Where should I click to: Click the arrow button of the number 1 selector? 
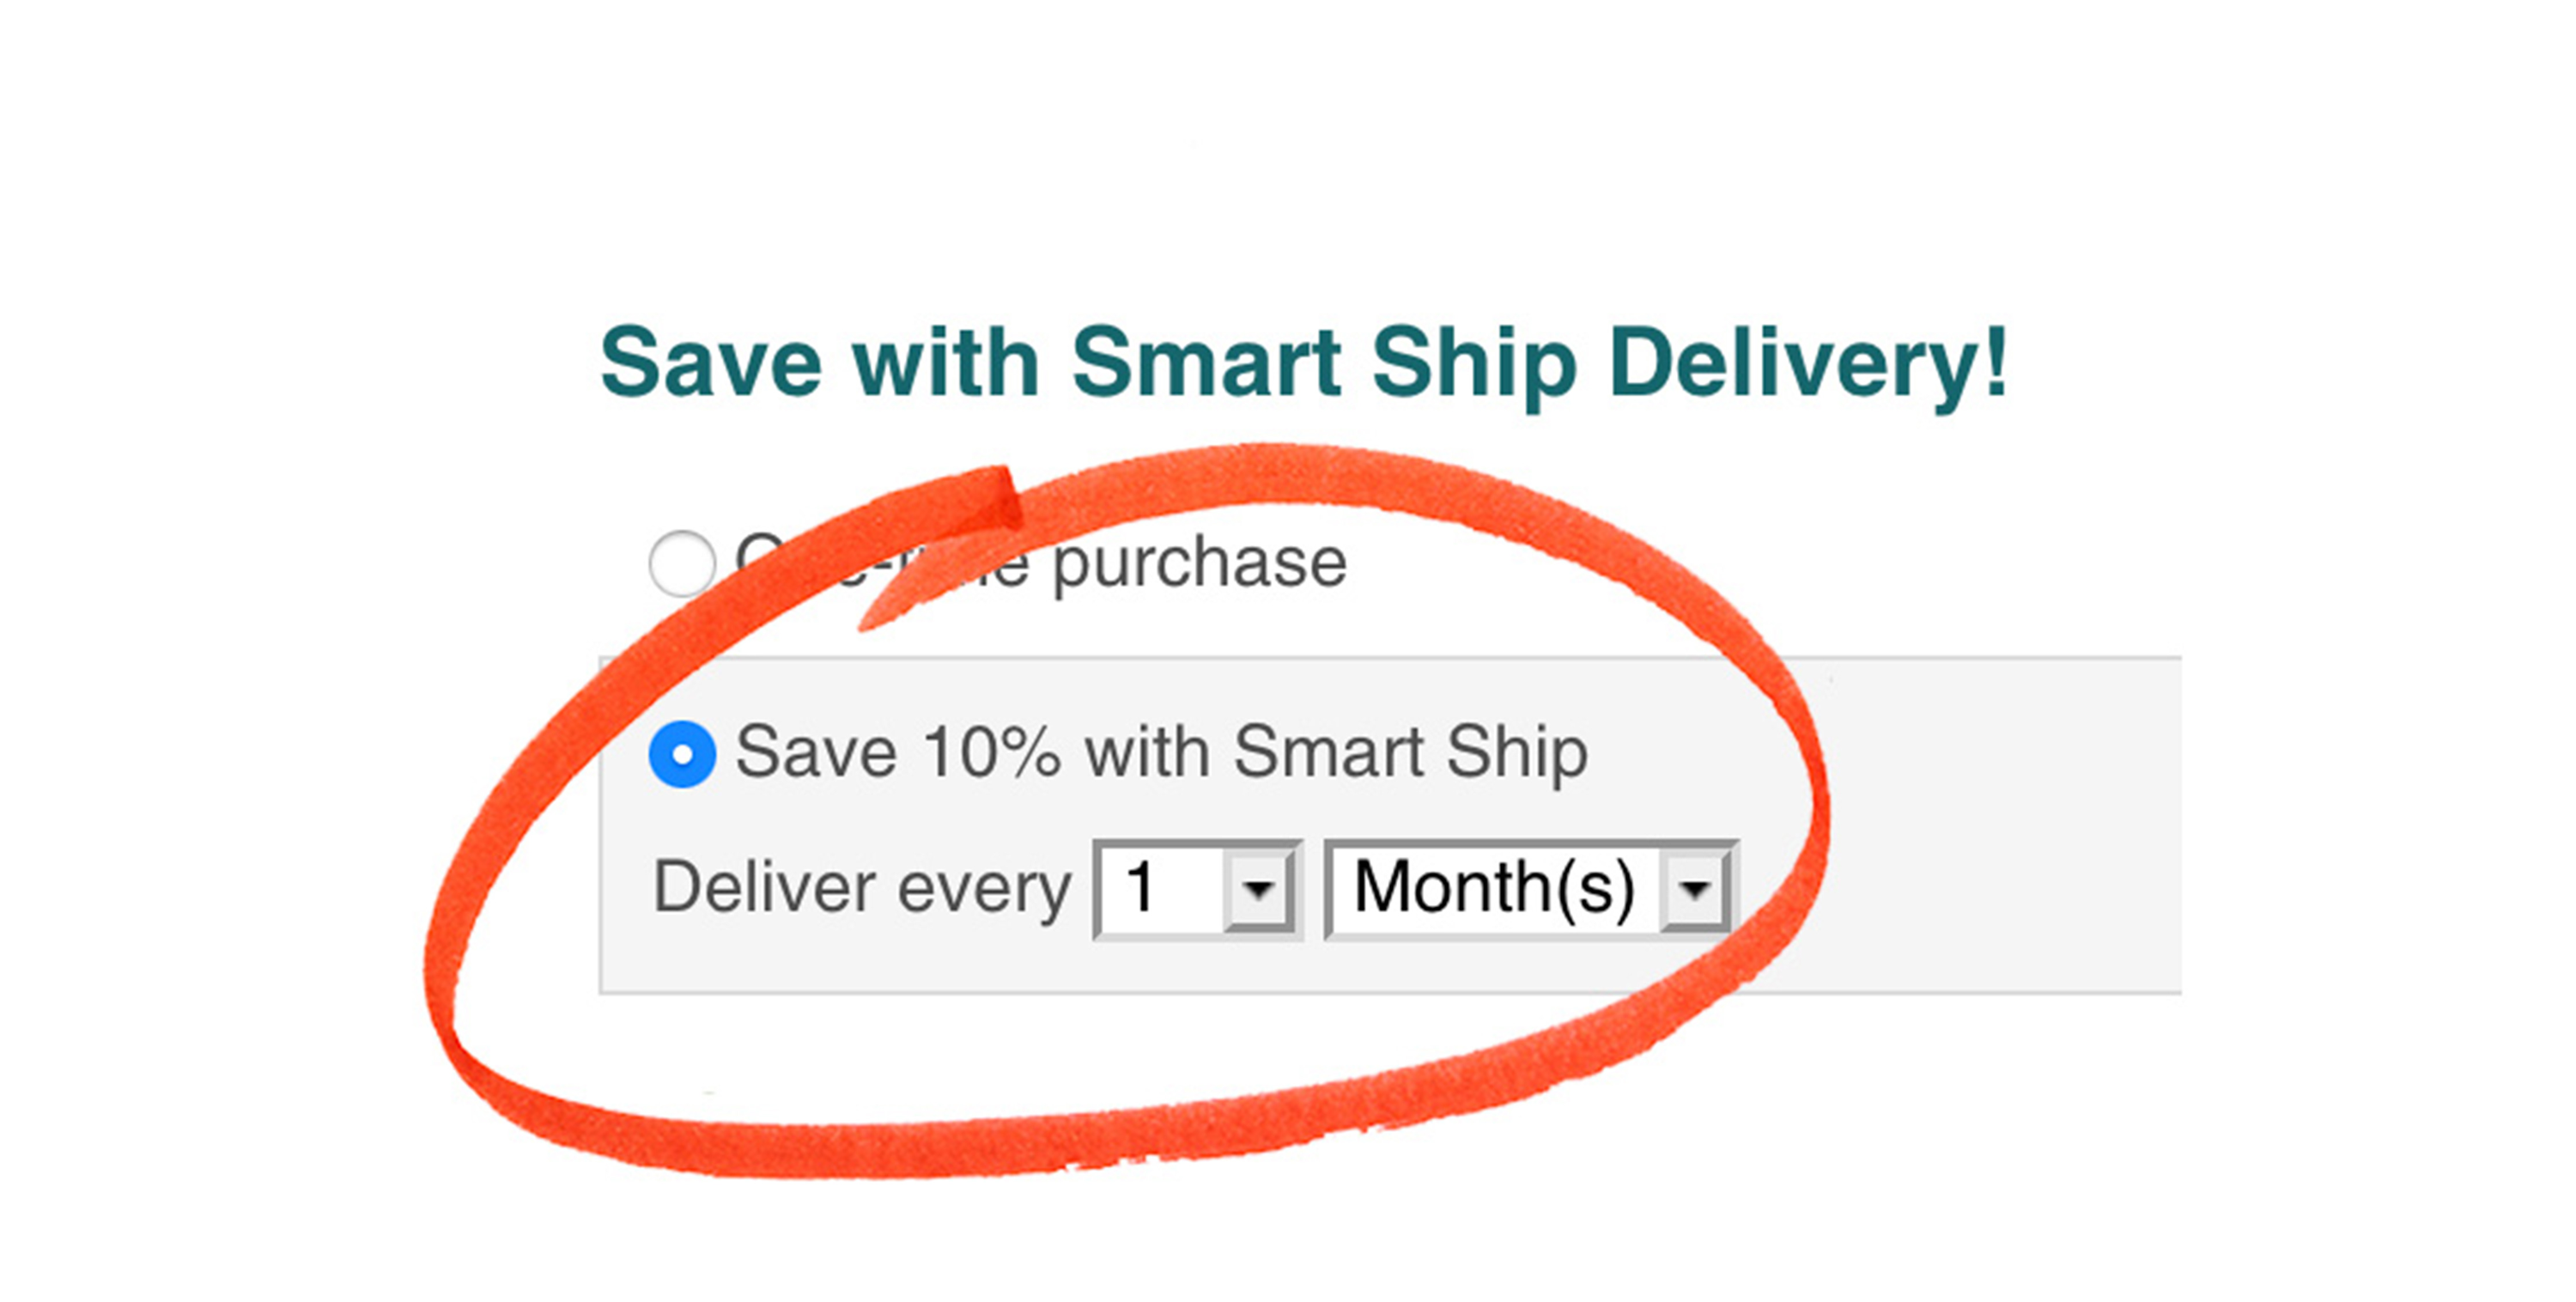1258,889
